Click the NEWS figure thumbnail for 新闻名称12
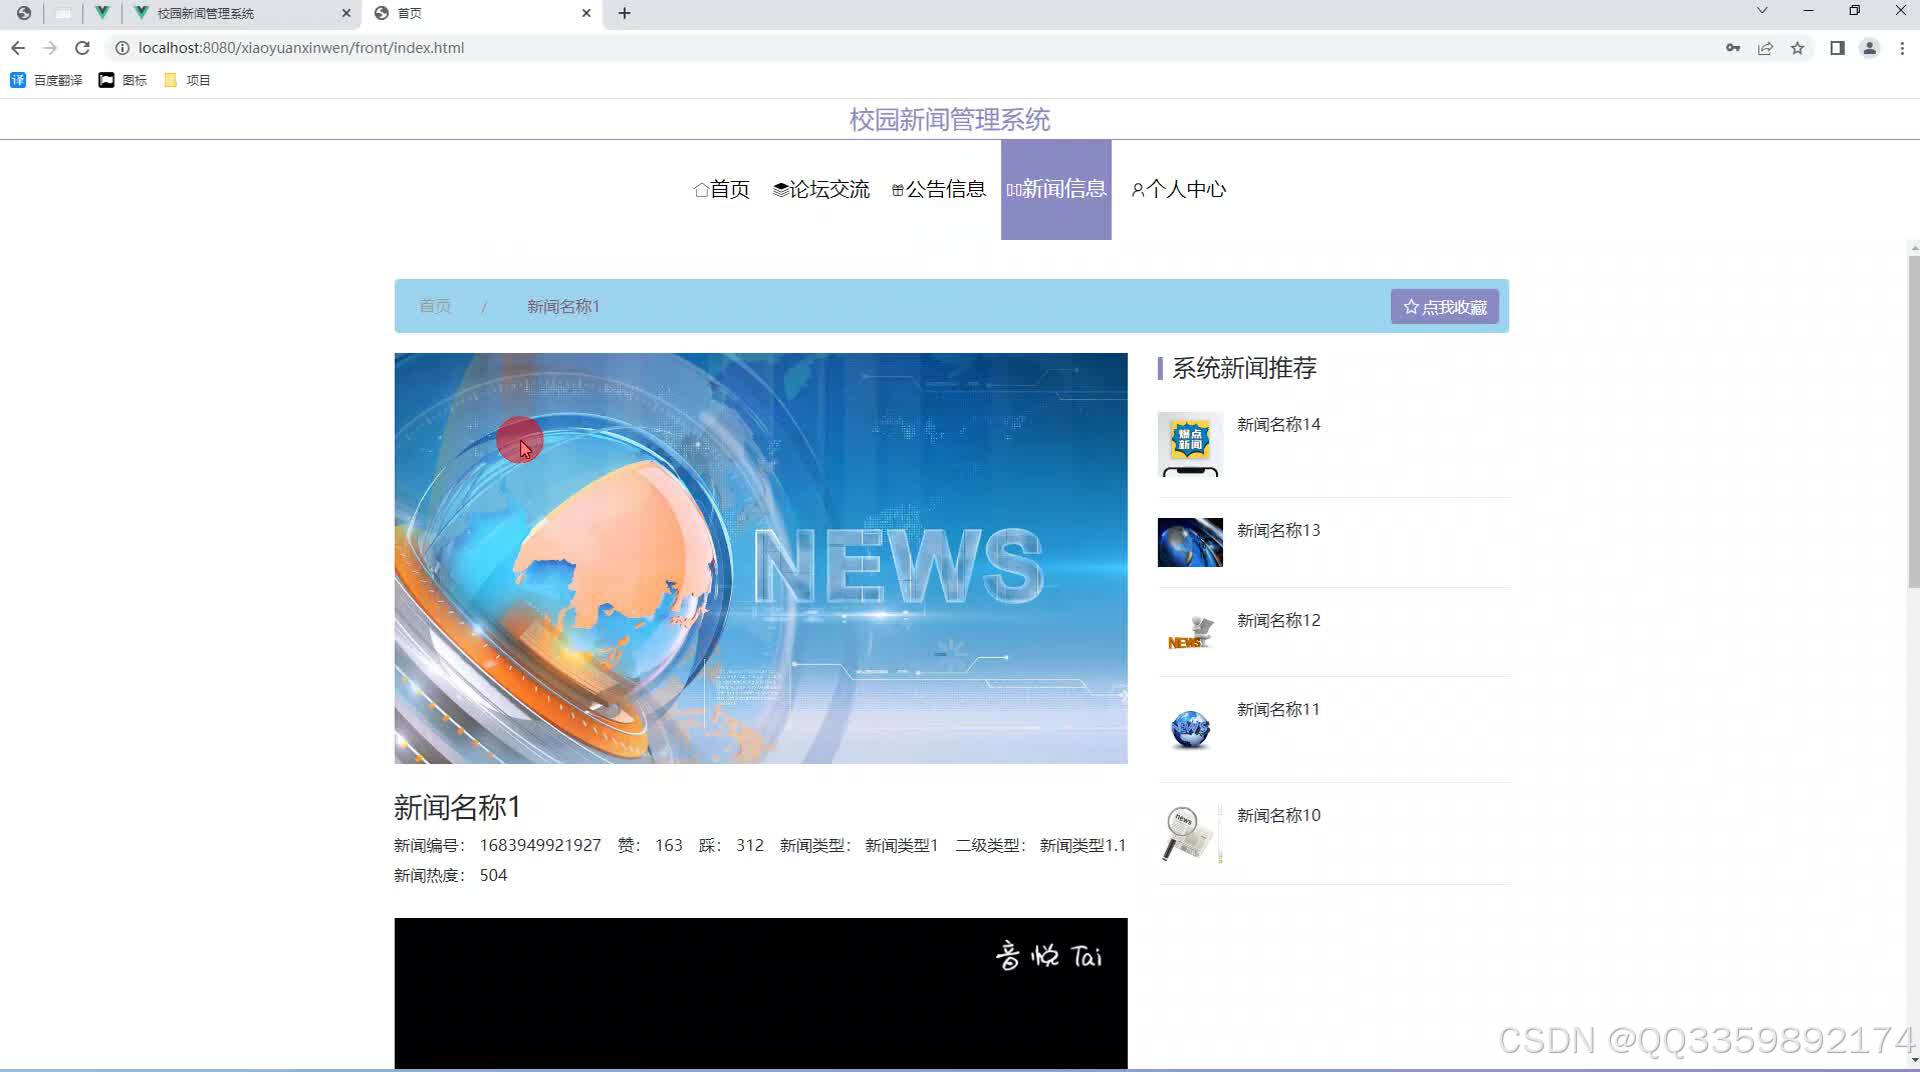1920x1072 pixels. click(x=1190, y=632)
